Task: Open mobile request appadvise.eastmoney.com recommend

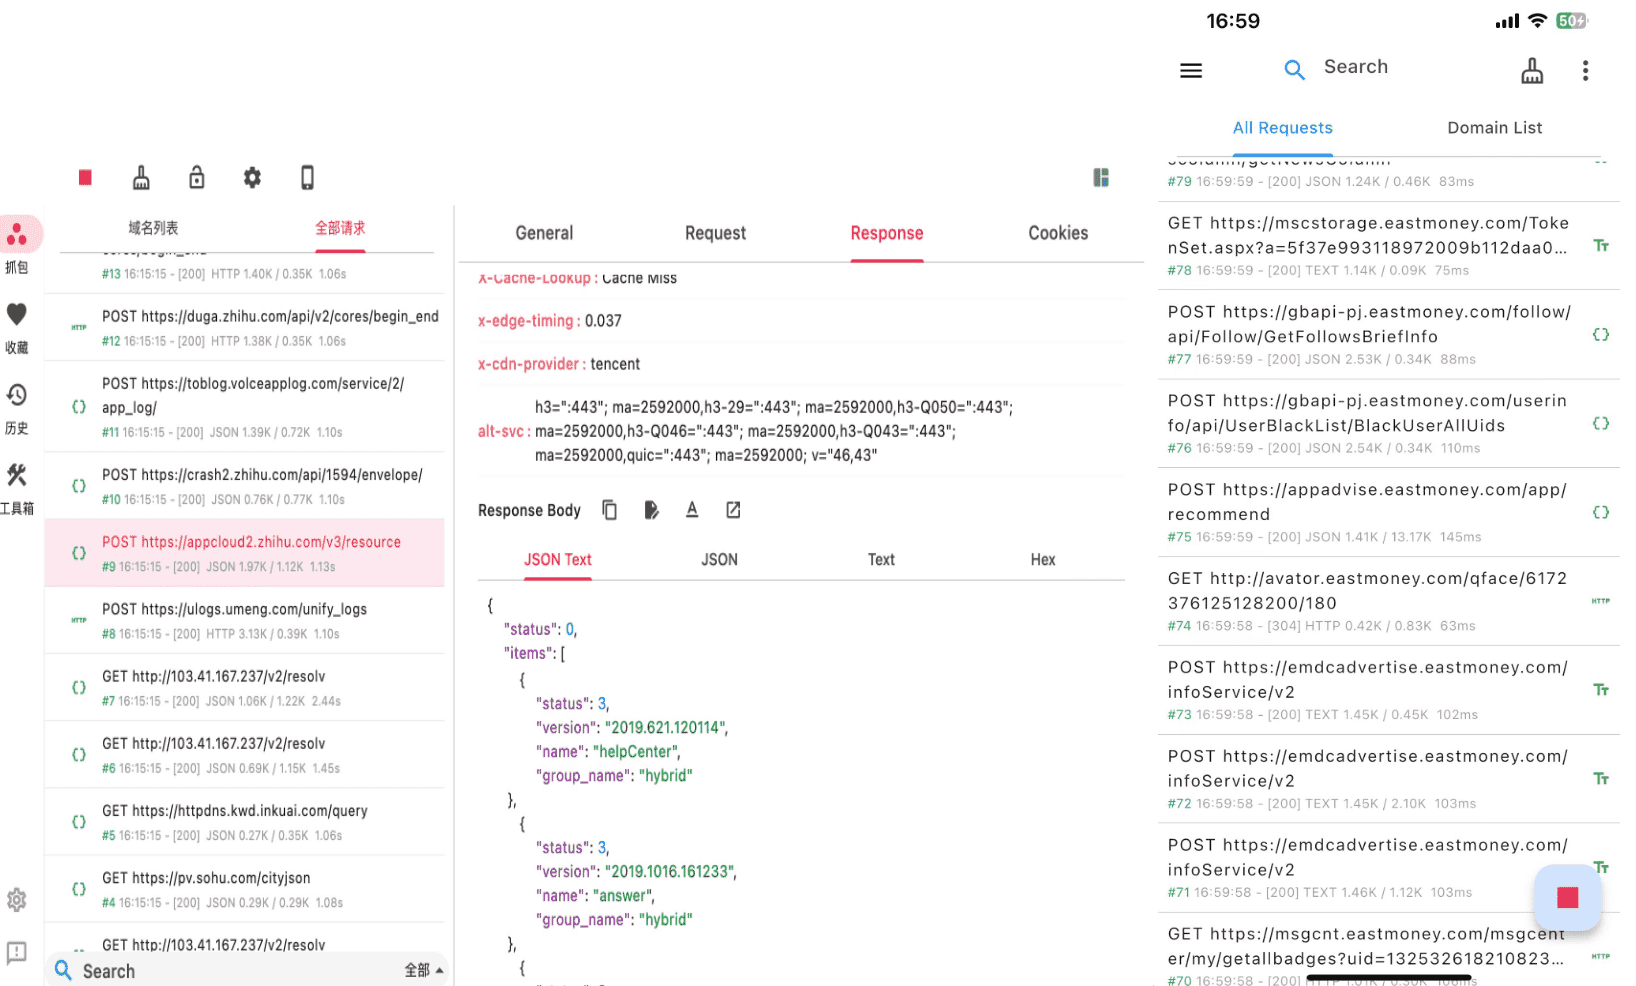Action: (1388, 513)
